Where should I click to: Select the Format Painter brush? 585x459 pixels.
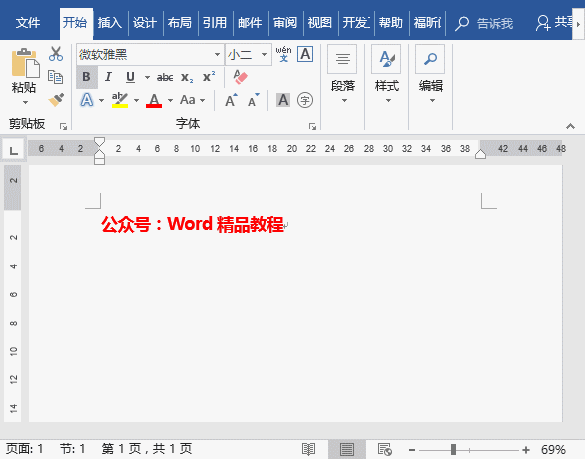pos(56,100)
